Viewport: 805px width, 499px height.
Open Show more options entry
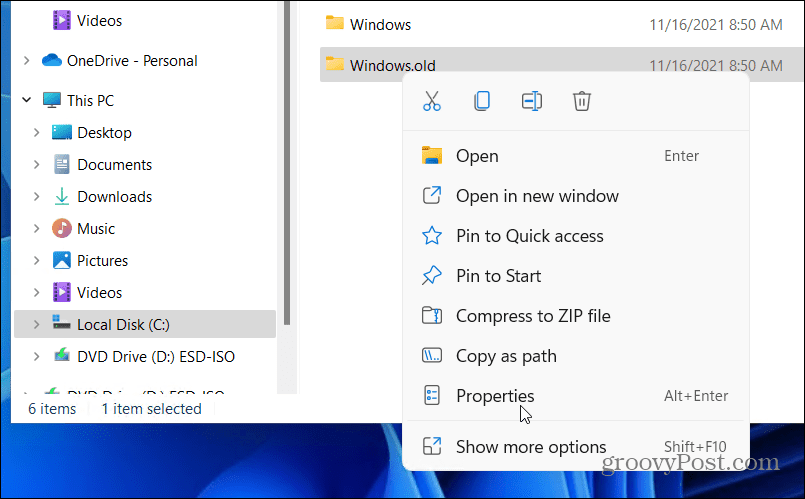[x=531, y=447]
